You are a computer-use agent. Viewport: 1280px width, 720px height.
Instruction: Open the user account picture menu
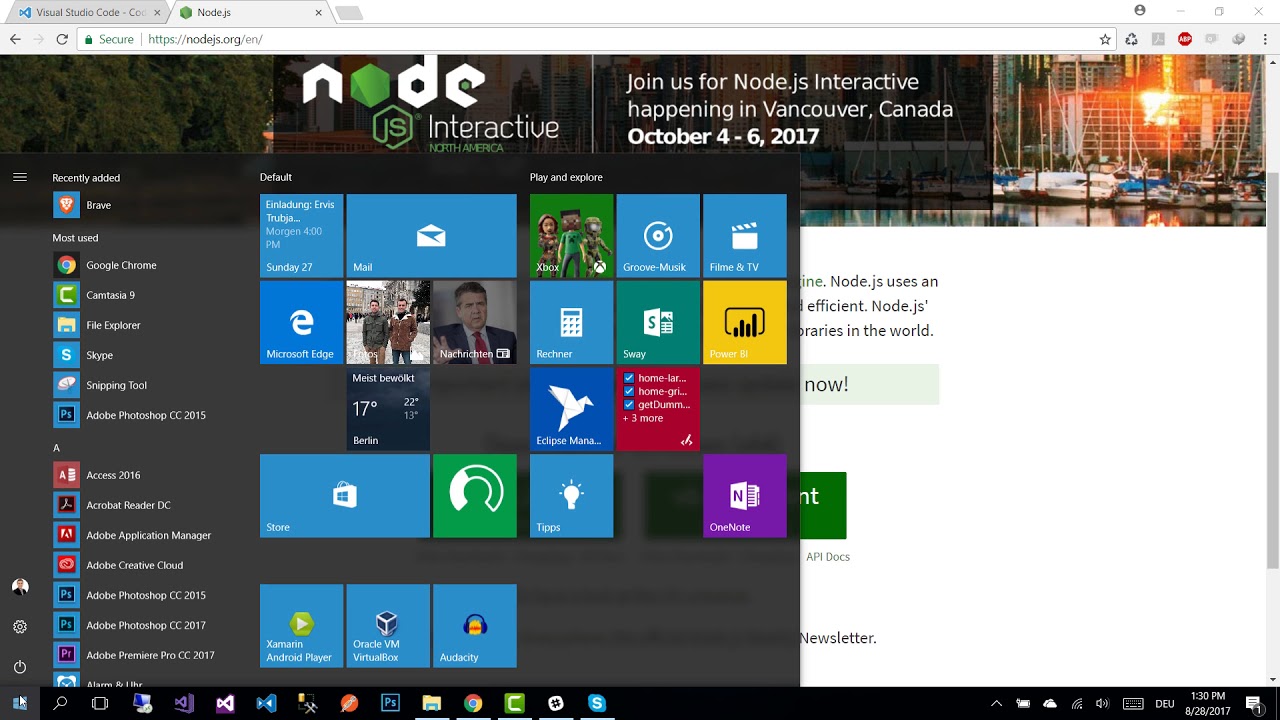(20, 587)
